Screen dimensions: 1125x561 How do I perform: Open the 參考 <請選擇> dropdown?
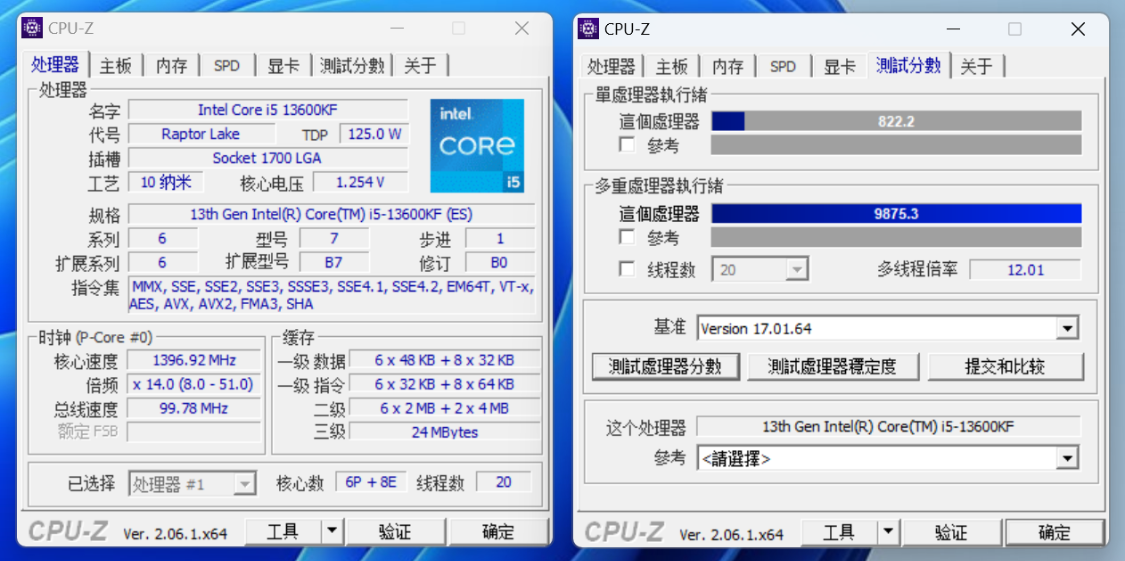888,458
